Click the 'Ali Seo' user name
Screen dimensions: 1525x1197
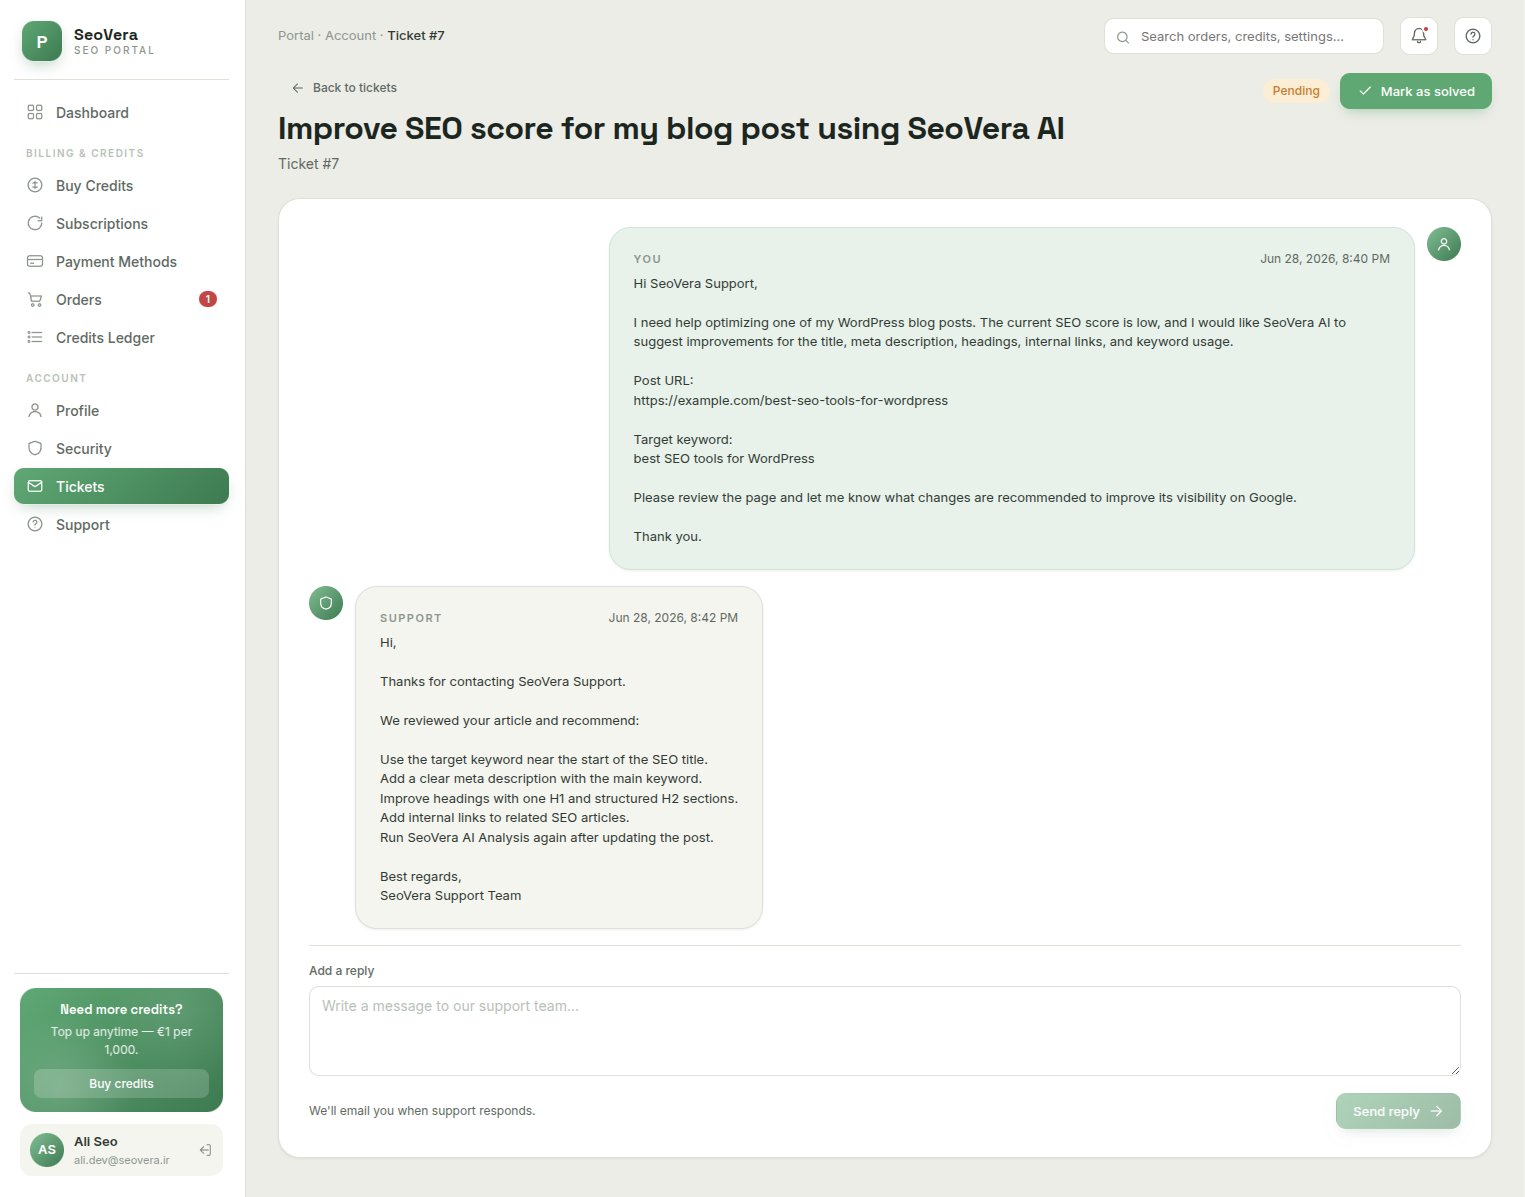tap(96, 1141)
